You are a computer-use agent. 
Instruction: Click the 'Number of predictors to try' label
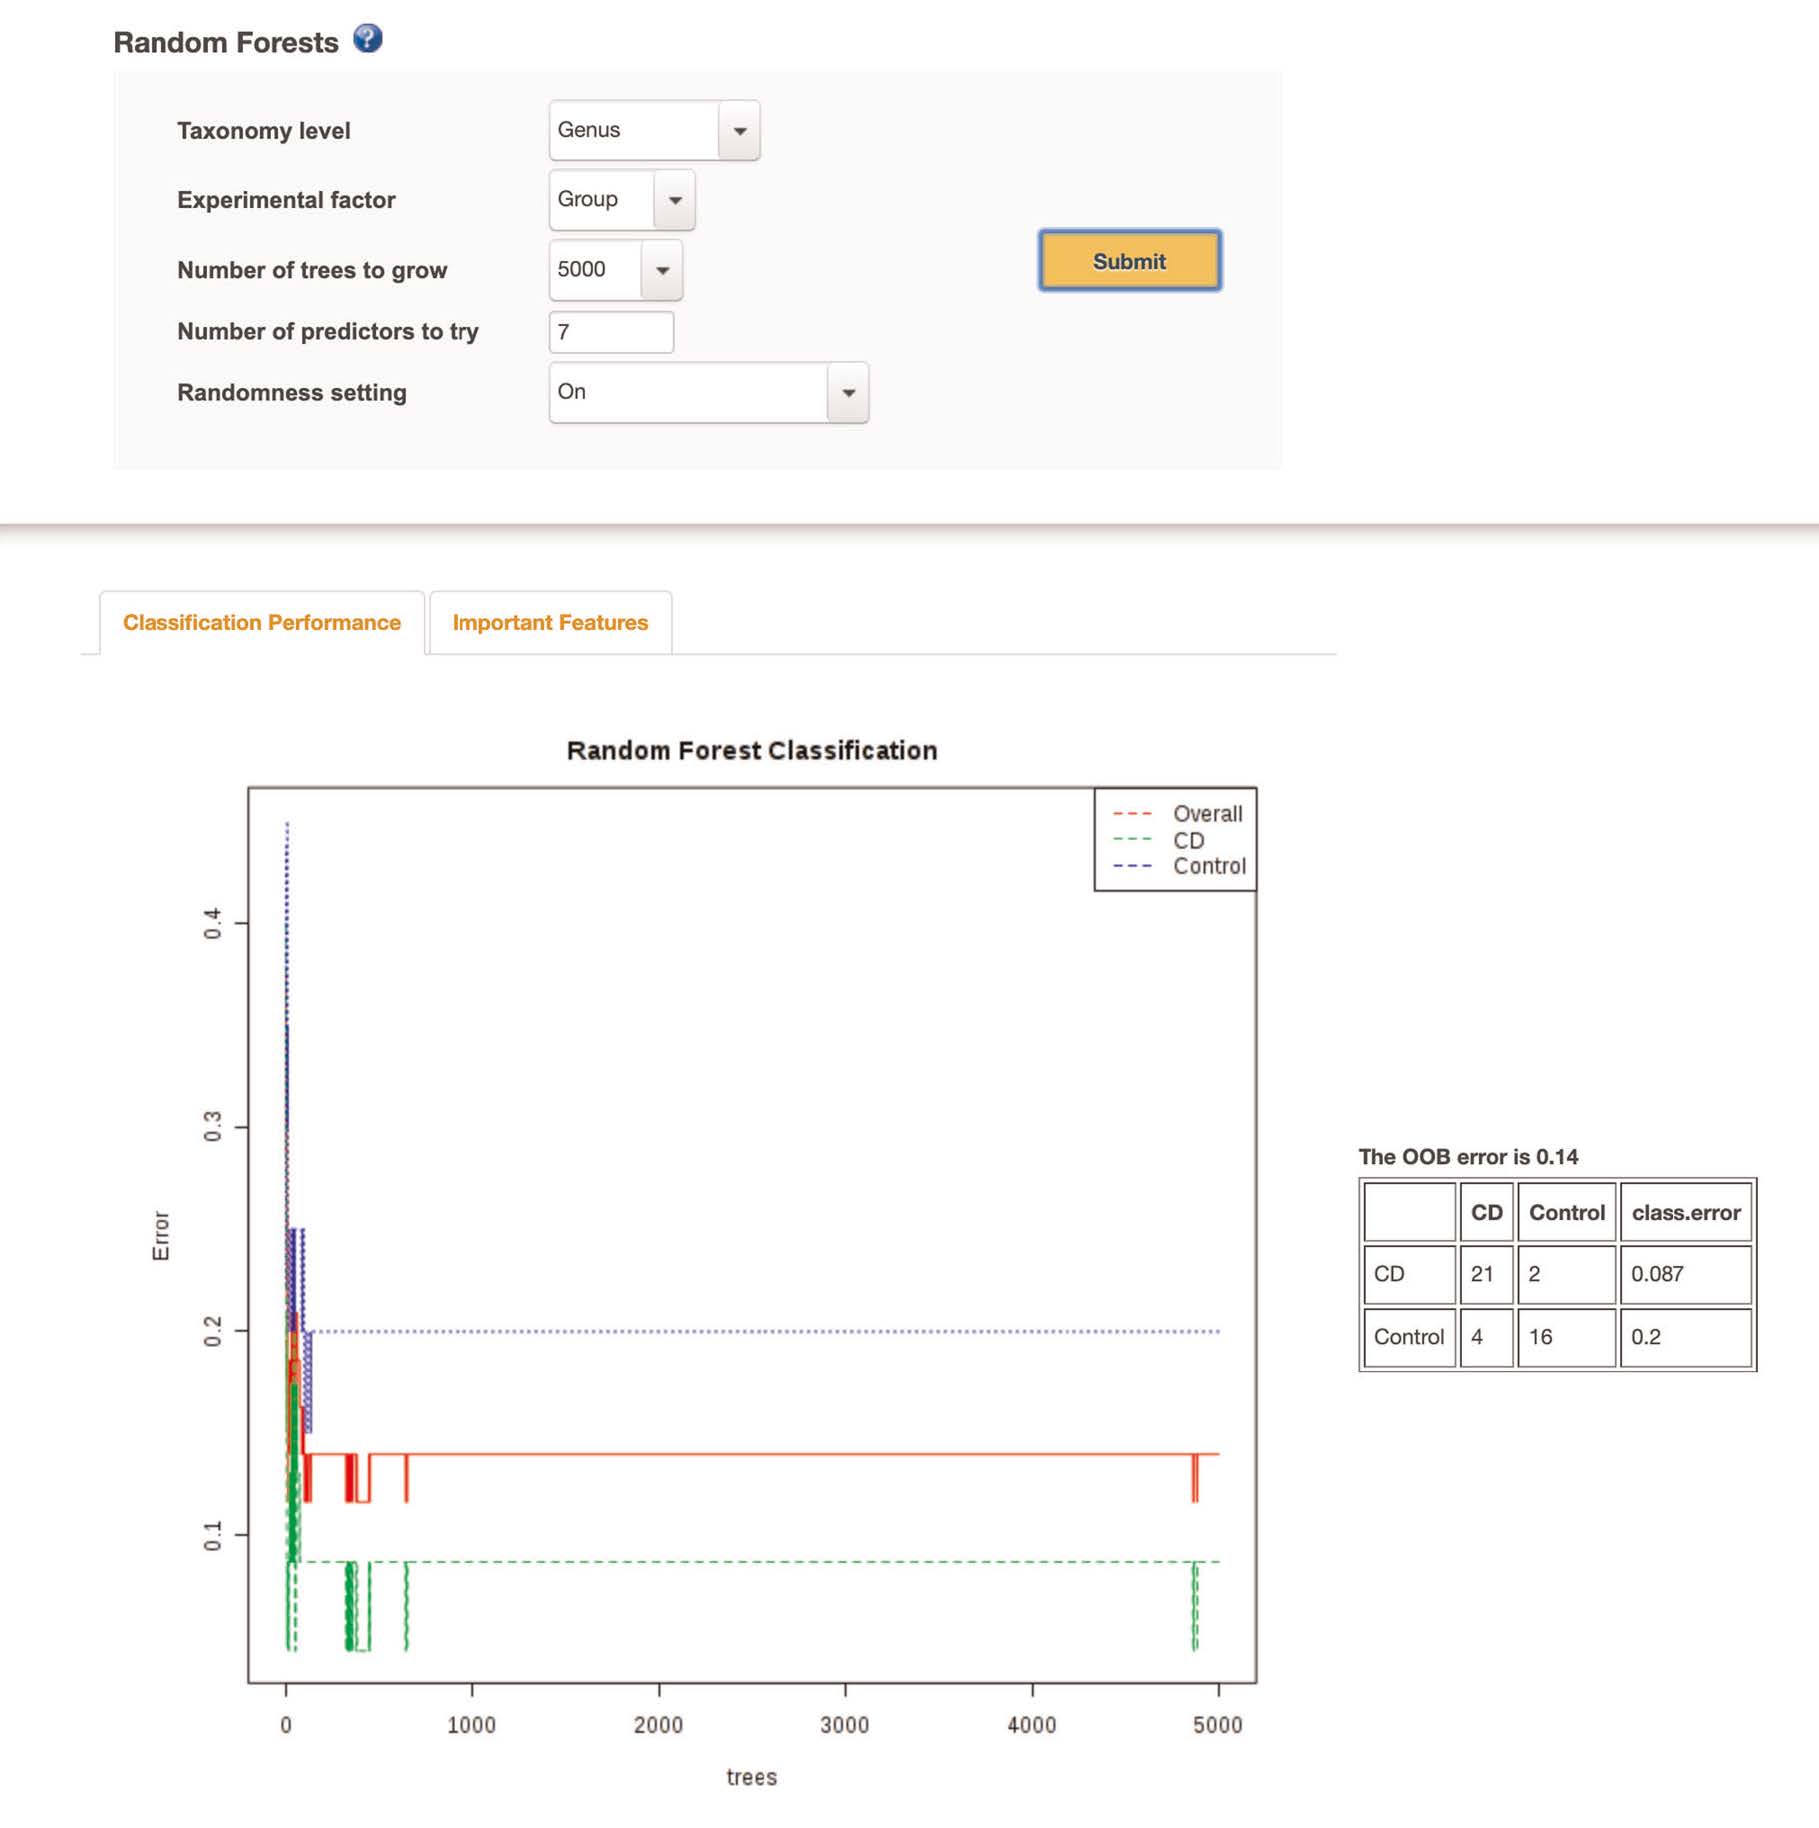[x=328, y=331]
